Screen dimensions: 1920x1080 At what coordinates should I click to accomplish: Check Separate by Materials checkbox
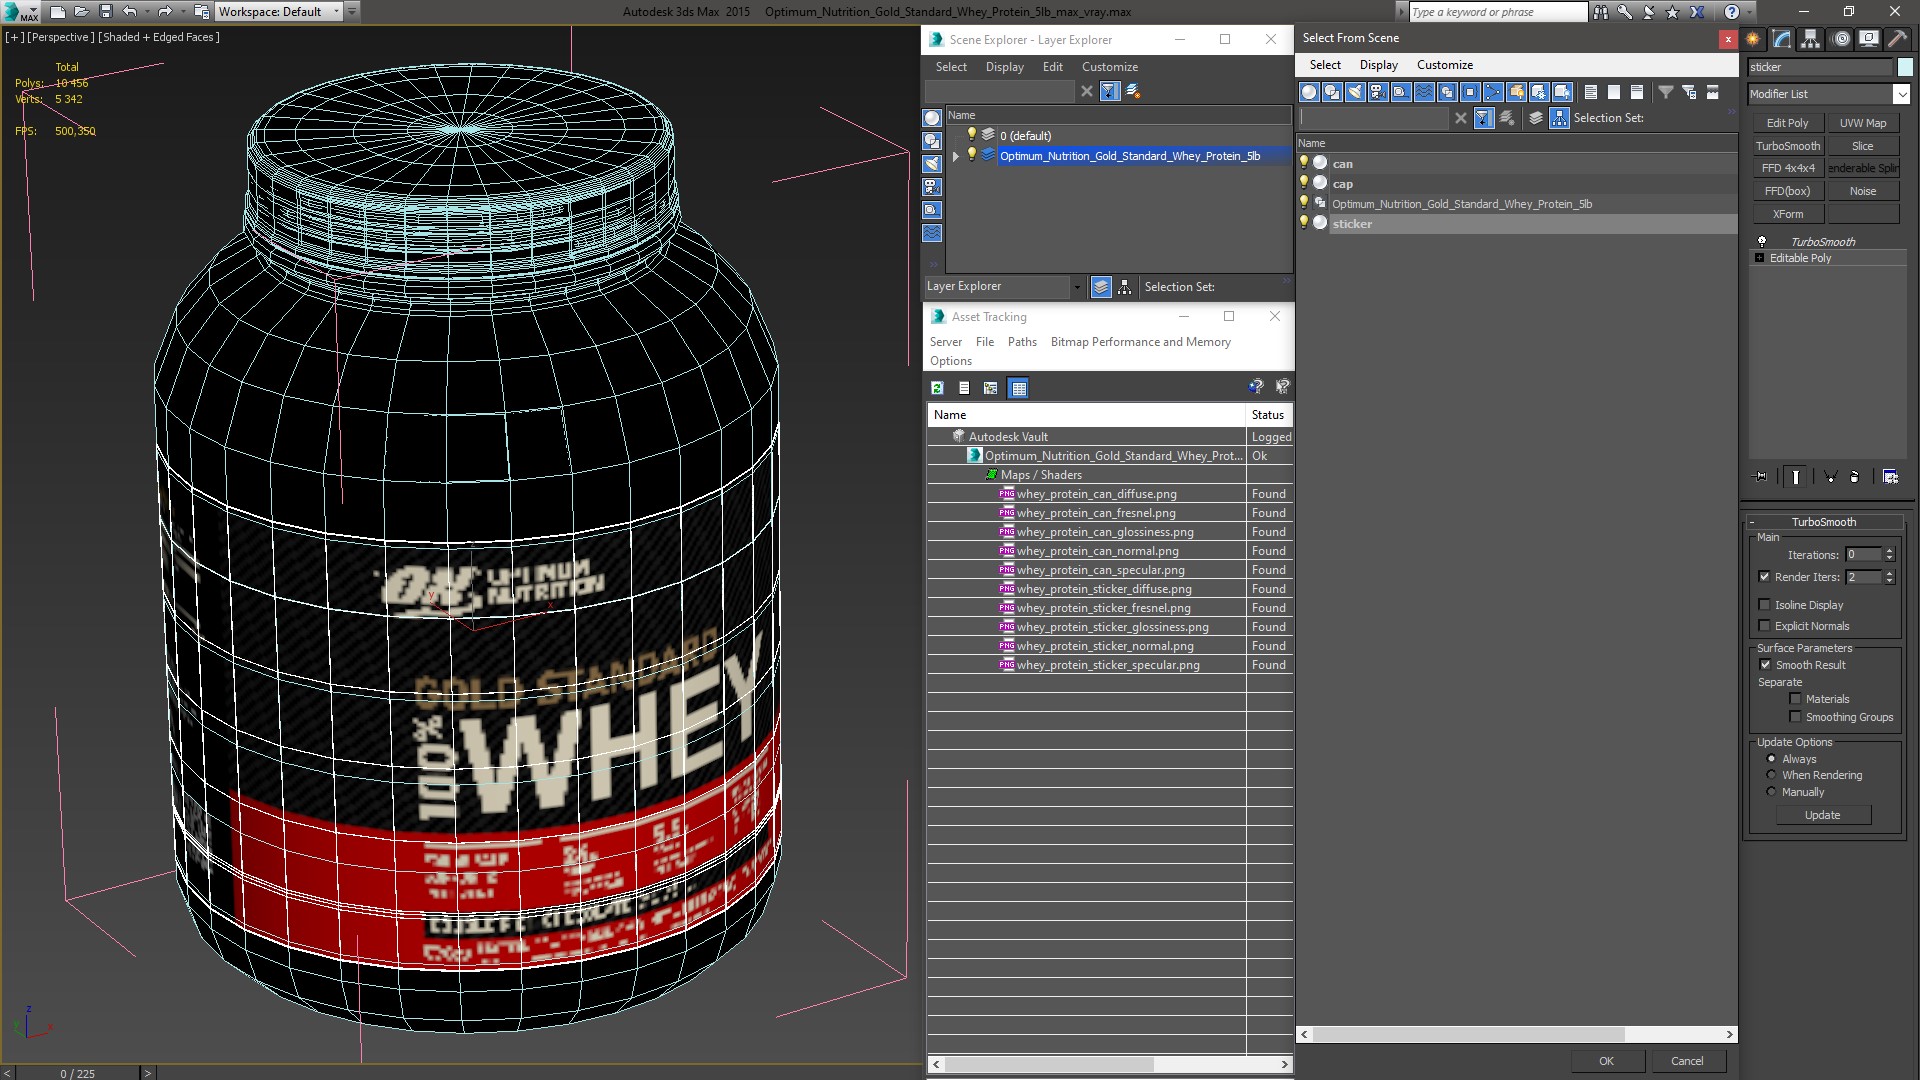click(x=1795, y=699)
